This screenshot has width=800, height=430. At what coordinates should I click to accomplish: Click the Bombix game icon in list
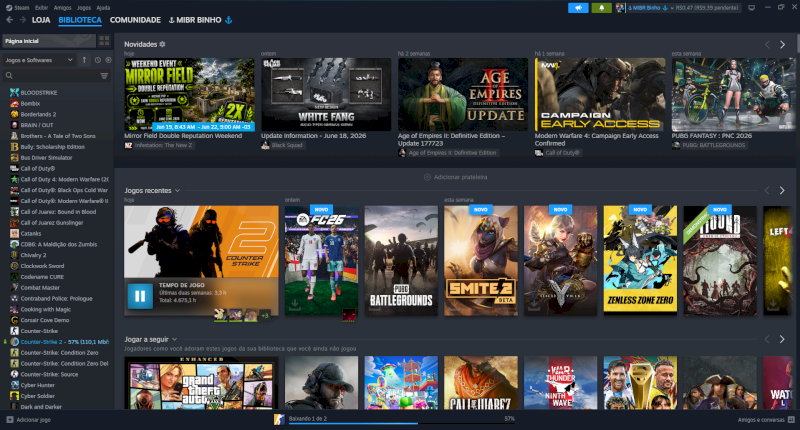14,103
